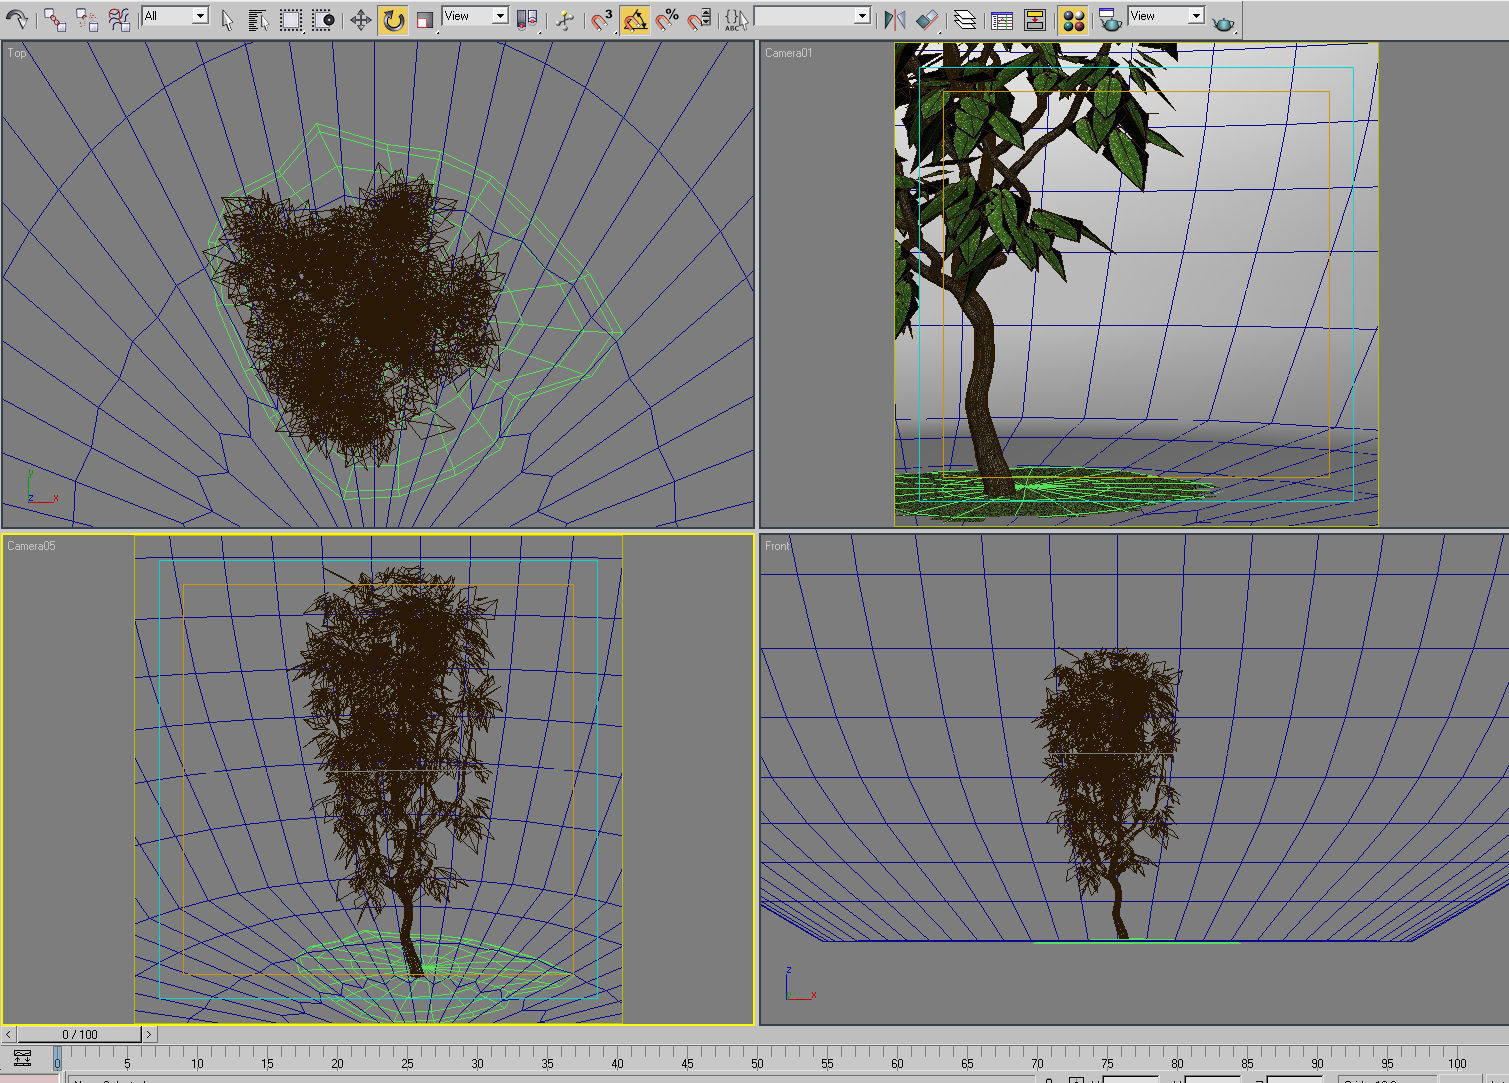1509x1083 pixels.
Task: Open the Align tool
Action: tap(927, 20)
